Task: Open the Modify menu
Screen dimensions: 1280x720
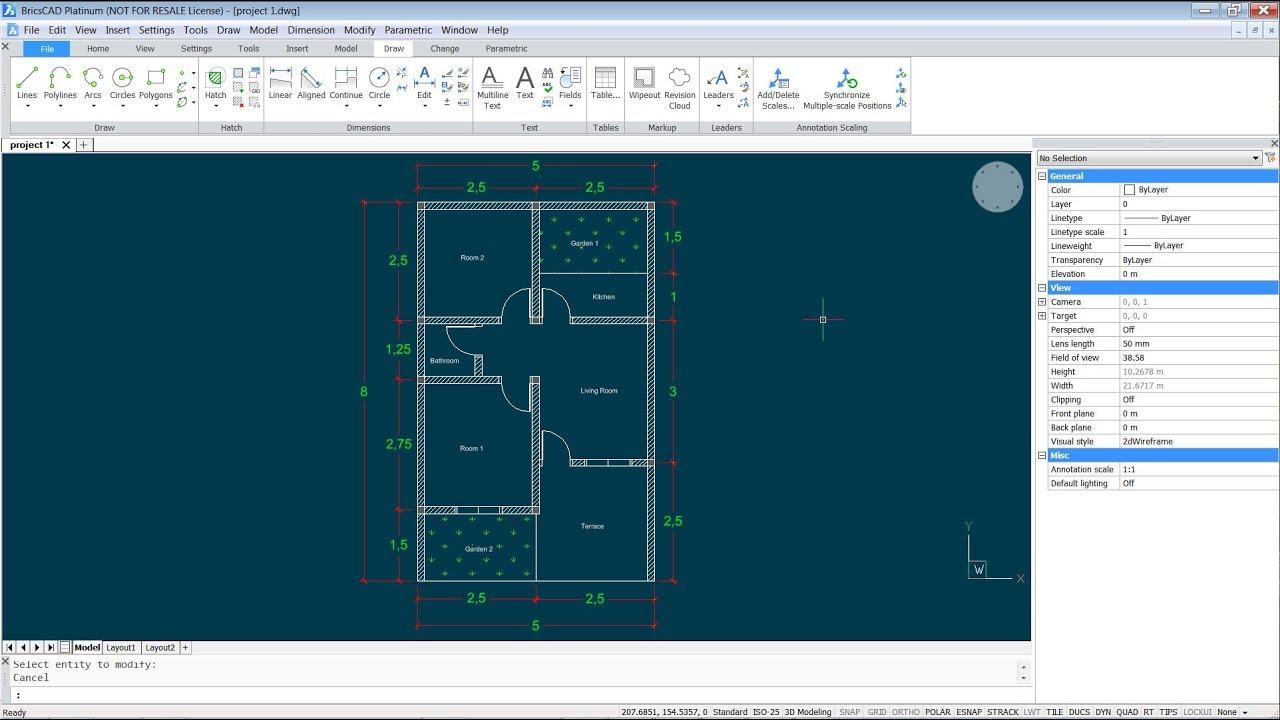Action: pyautogui.click(x=359, y=30)
